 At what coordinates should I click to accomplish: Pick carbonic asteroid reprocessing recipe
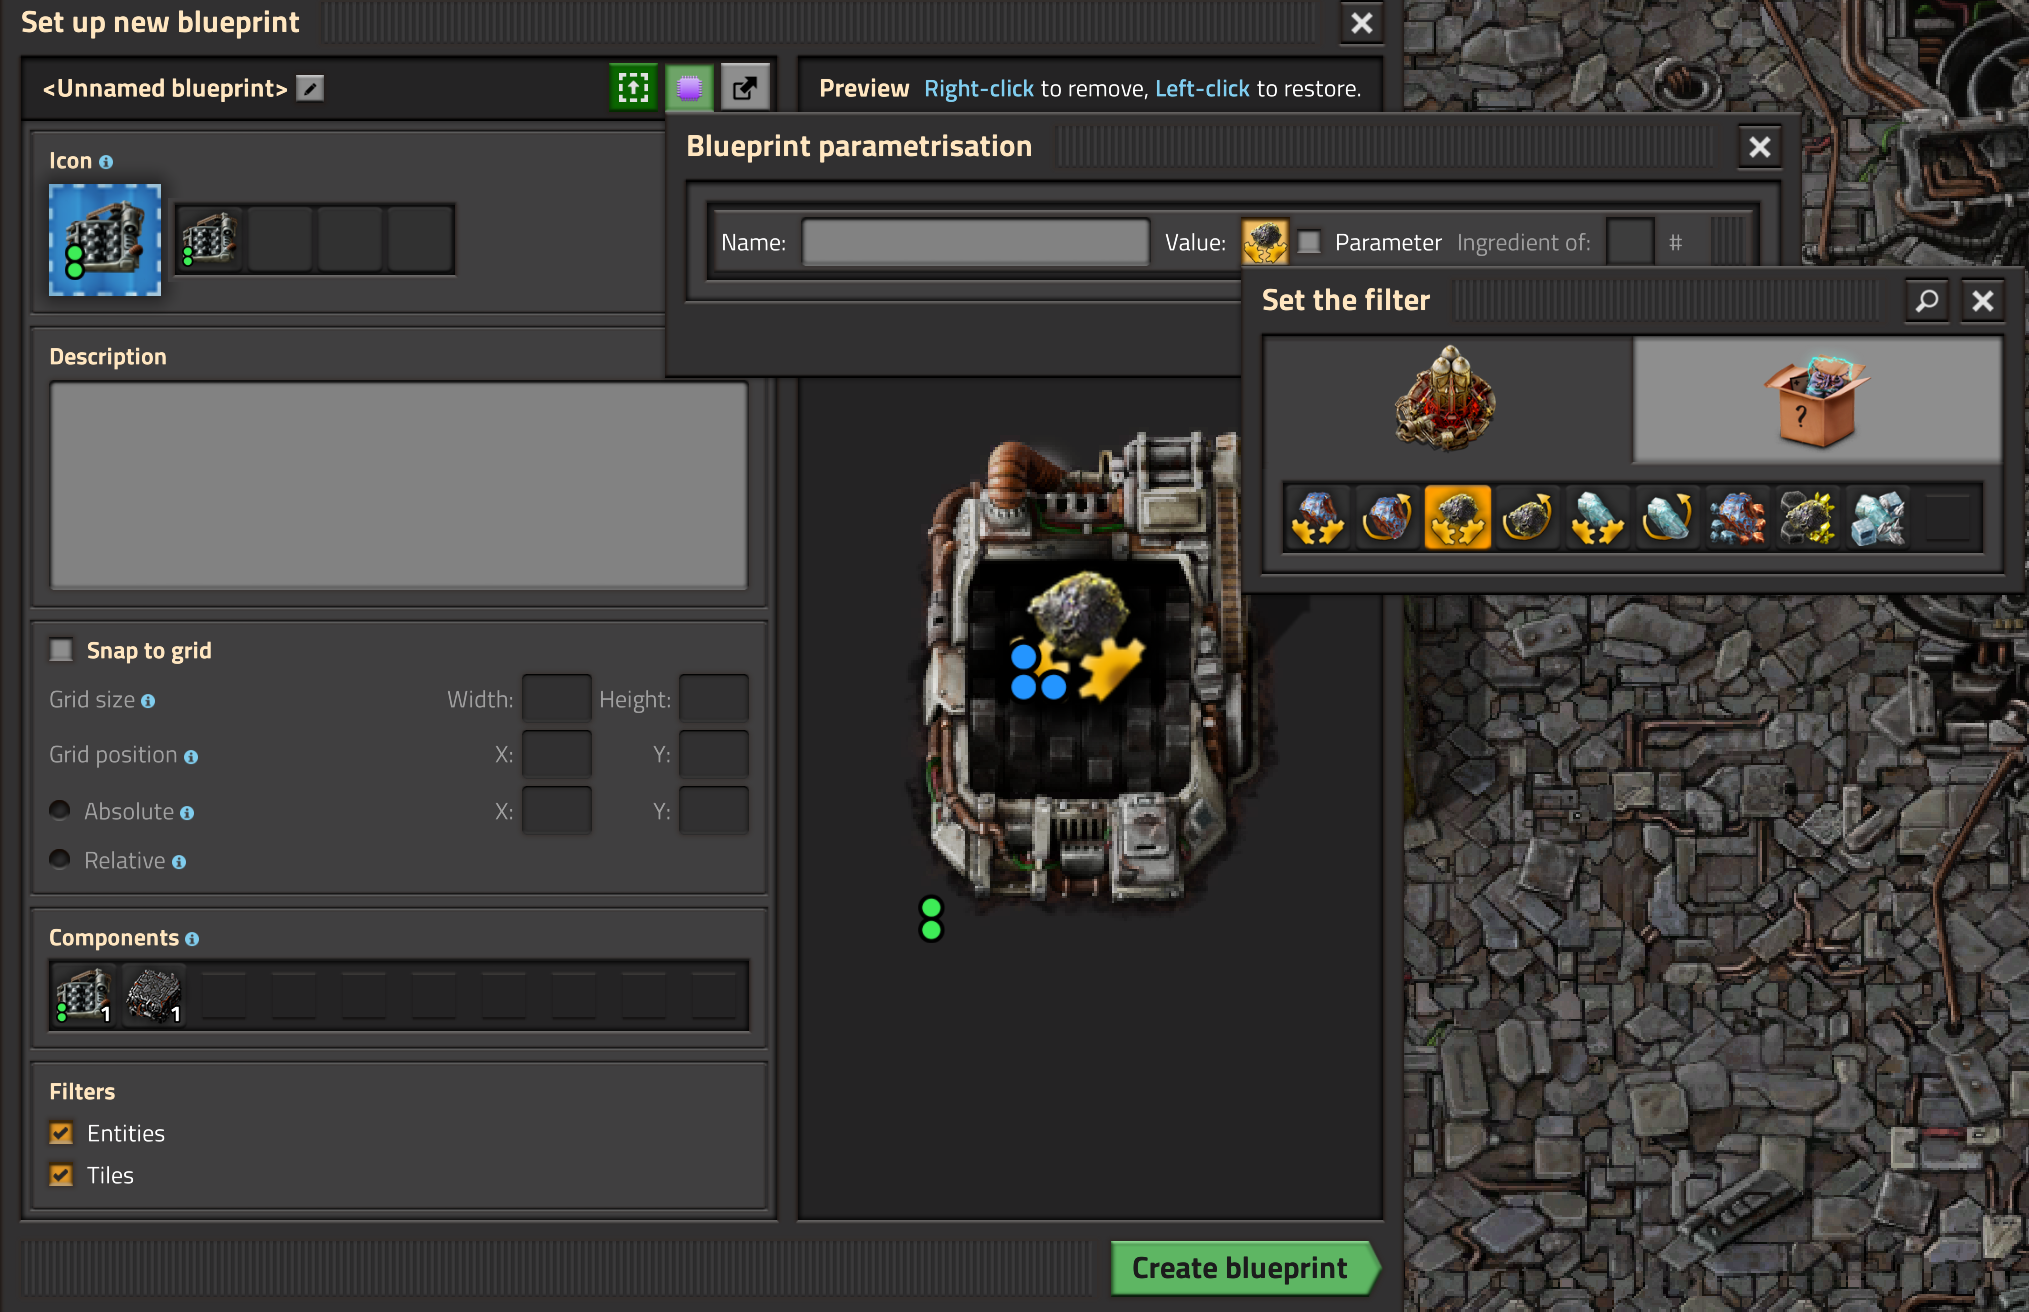1527,518
